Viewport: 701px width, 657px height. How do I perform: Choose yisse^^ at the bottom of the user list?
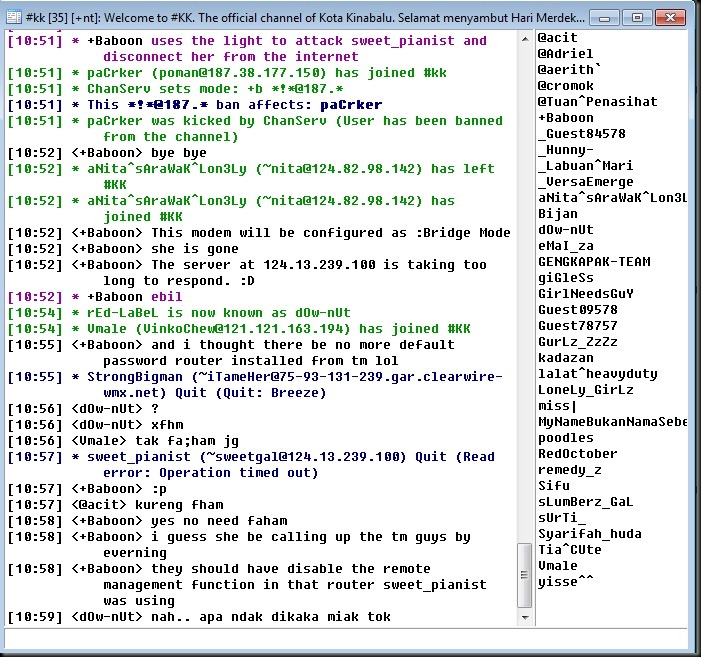click(565, 581)
